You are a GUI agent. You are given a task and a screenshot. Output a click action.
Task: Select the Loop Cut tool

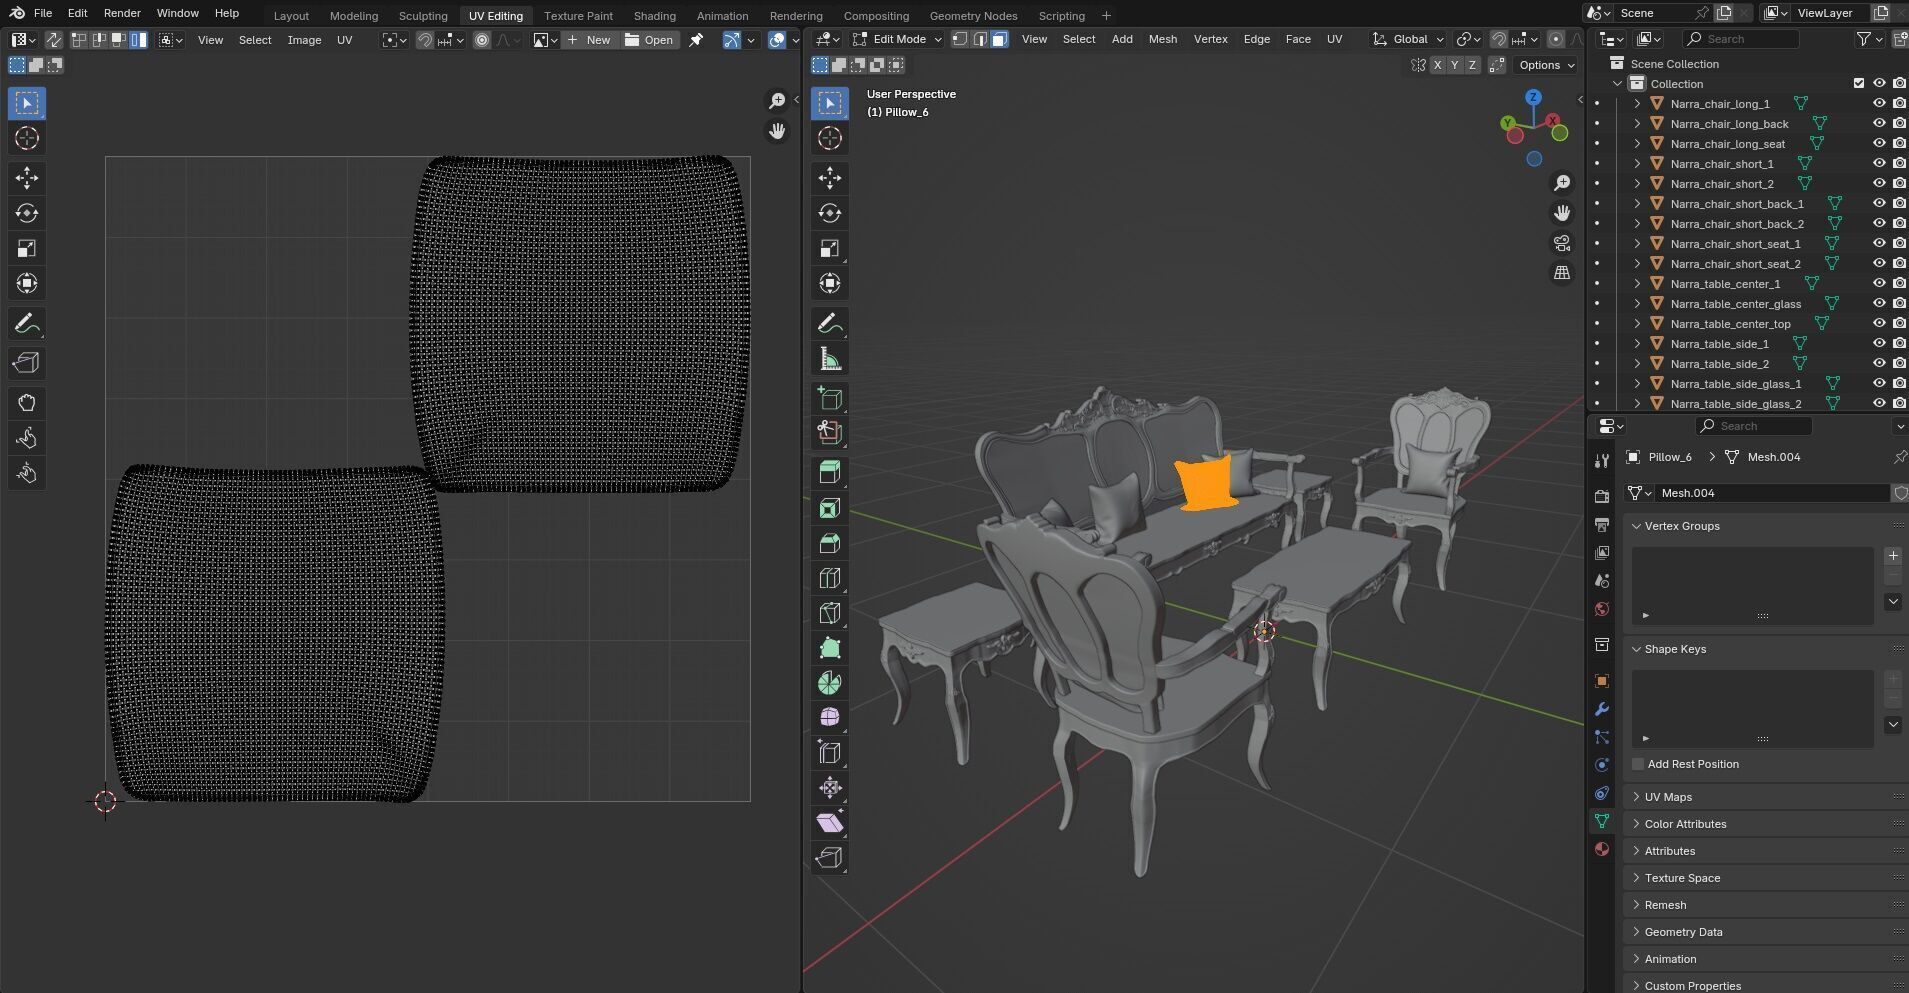830,578
